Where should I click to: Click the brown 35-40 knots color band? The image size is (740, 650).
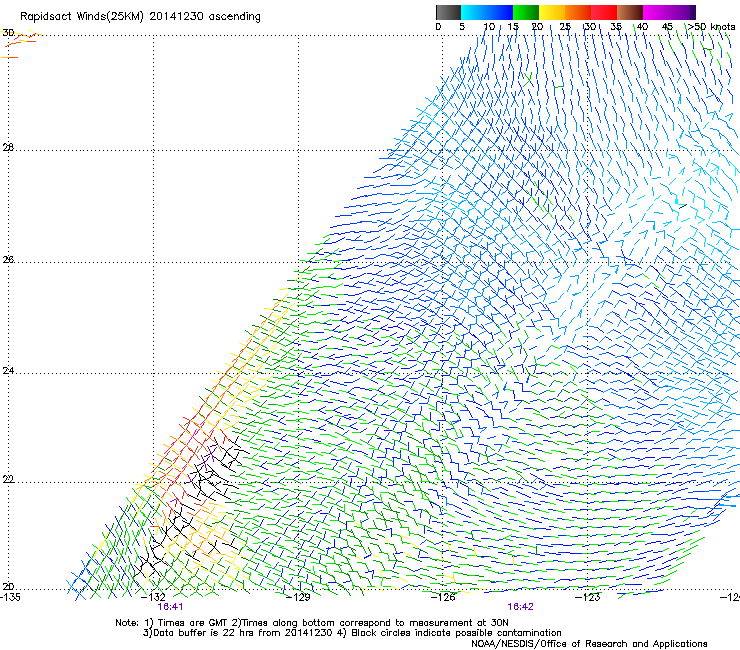coord(630,12)
